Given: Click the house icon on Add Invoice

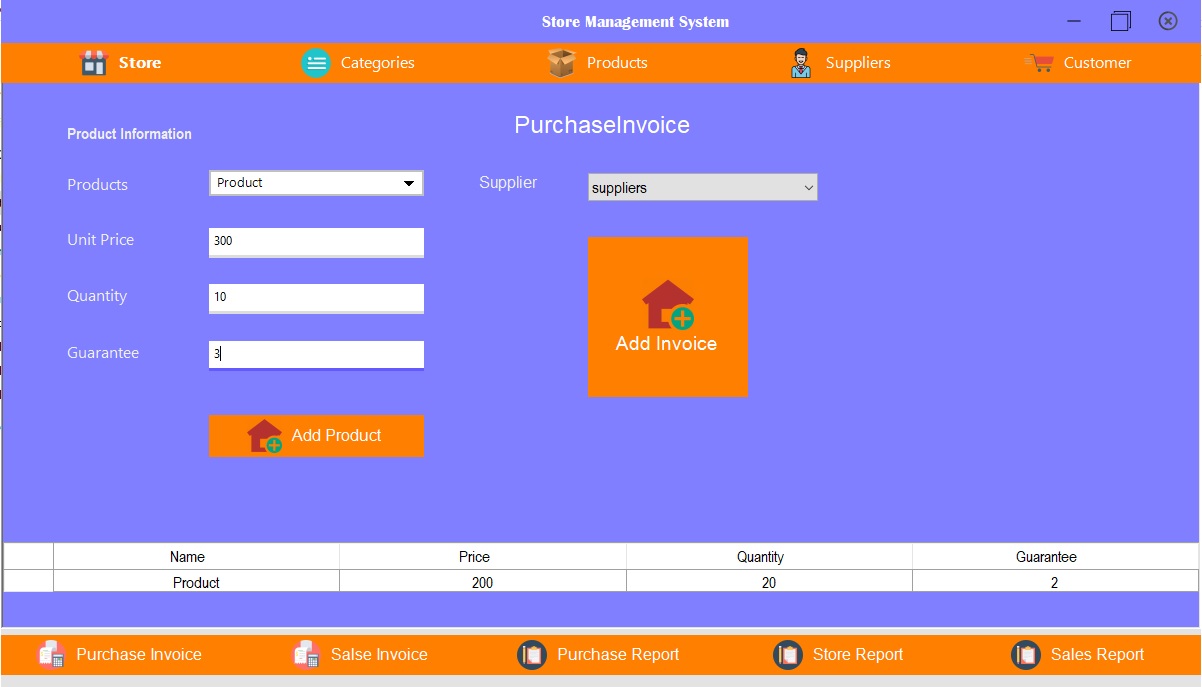Looking at the screenshot, I should tap(668, 305).
